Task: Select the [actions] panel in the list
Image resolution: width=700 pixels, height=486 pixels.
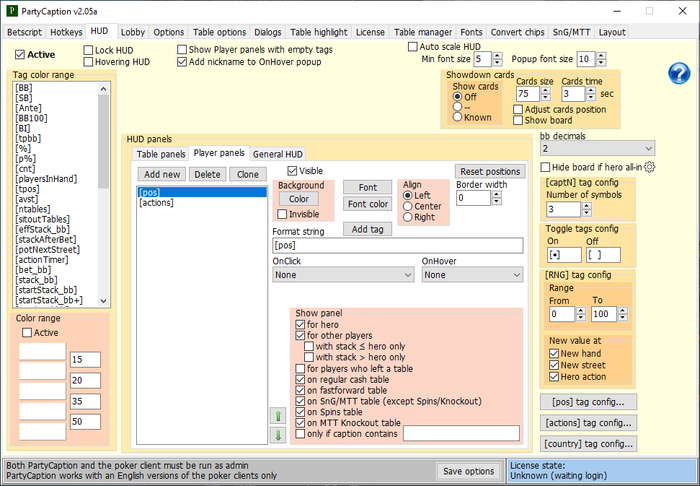Action: 156,203
